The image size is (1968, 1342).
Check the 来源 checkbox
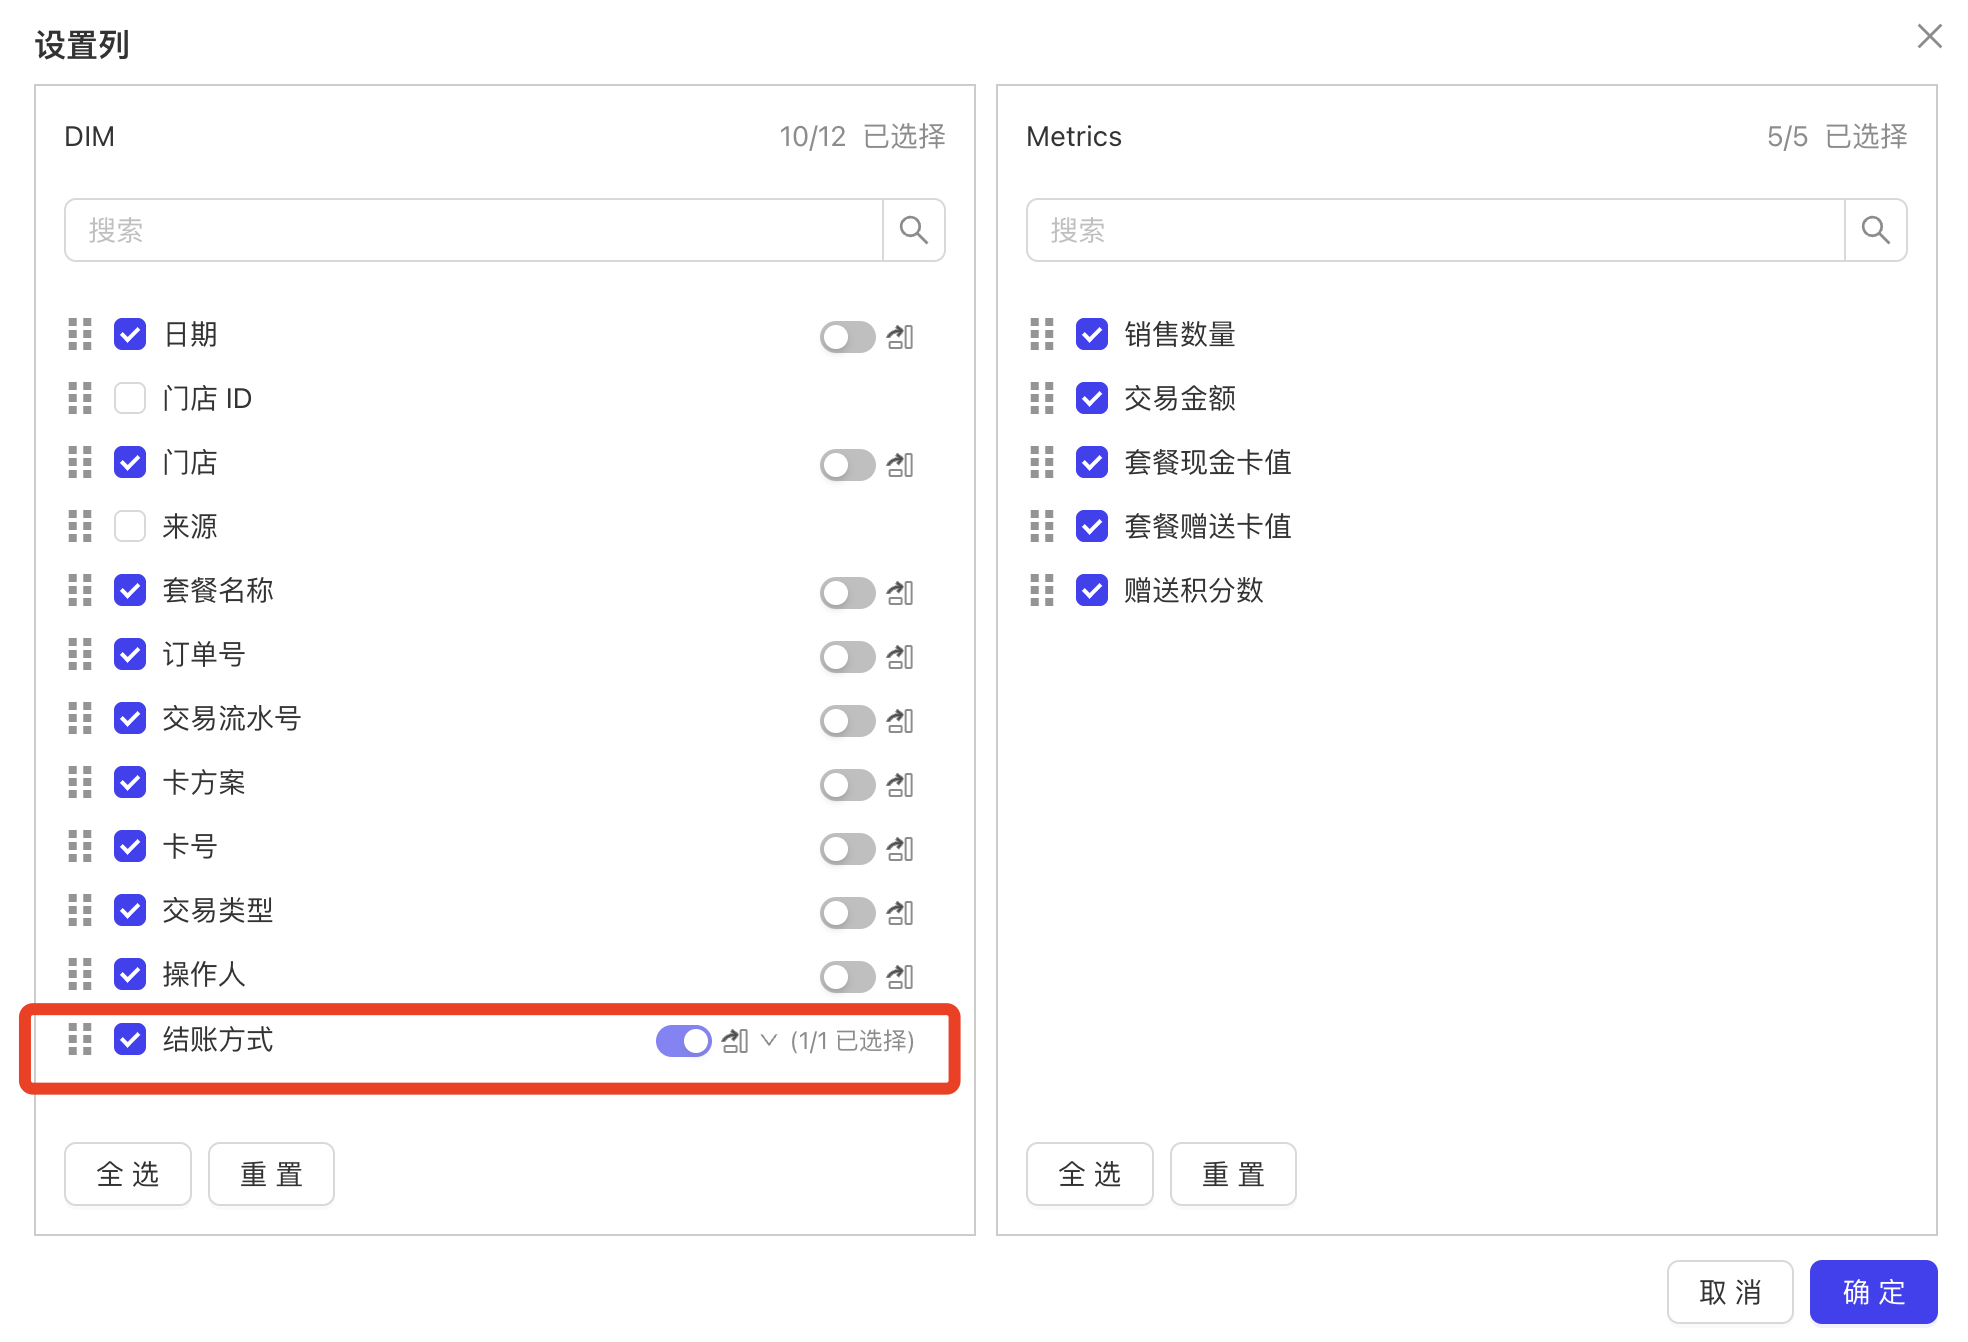coord(130,526)
